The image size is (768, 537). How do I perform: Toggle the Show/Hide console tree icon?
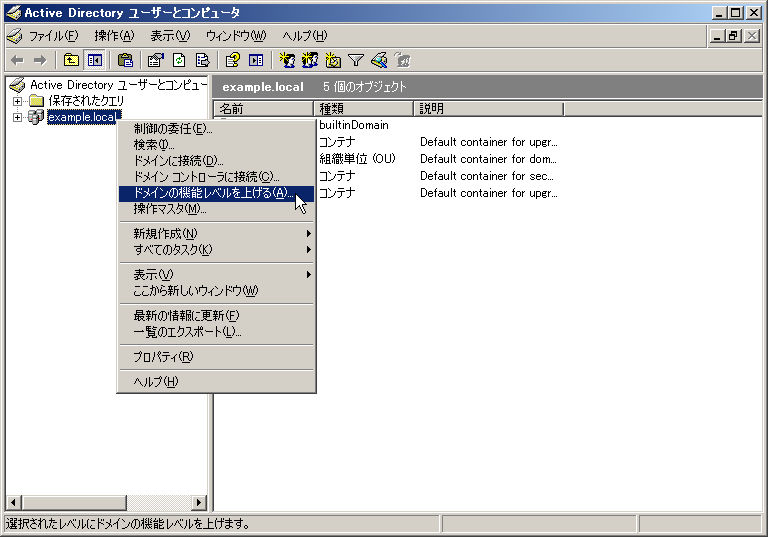tap(95, 60)
